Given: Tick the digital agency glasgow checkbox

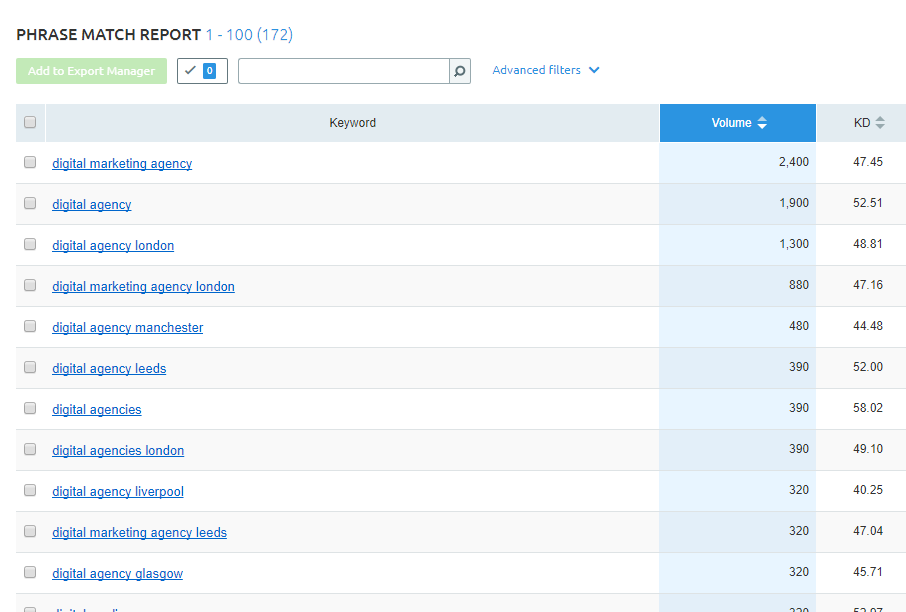Looking at the screenshot, I should pos(30,573).
